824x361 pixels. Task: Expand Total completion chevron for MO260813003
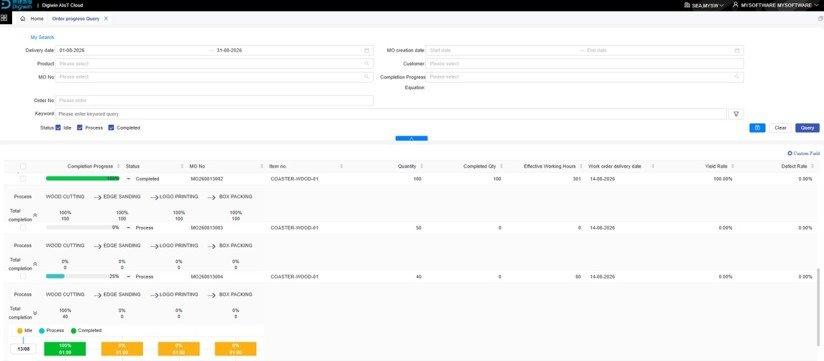coord(35,264)
